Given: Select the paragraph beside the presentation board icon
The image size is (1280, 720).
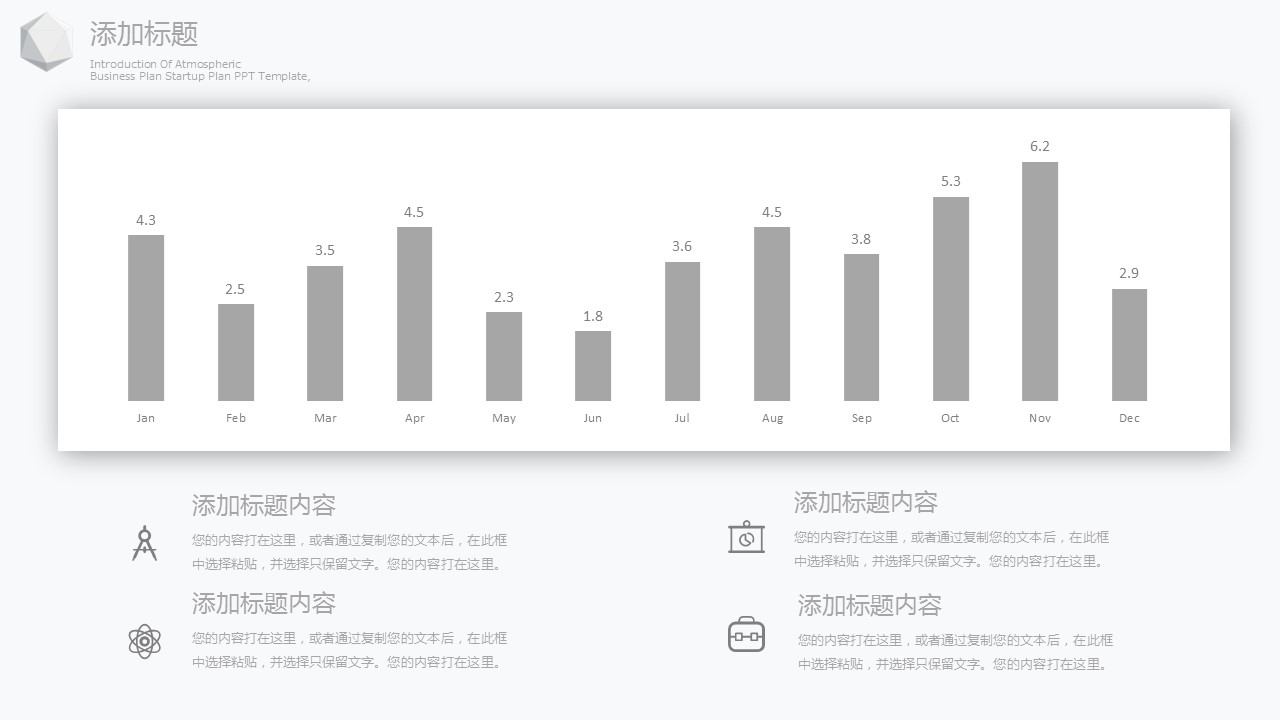Looking at the screenshot, I should click(951, 549).
